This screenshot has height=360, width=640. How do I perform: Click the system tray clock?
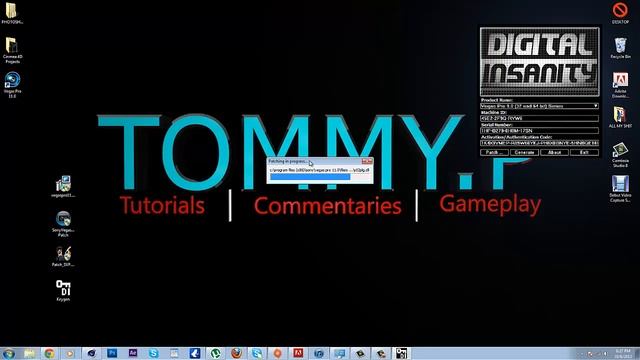pos(622,353)
